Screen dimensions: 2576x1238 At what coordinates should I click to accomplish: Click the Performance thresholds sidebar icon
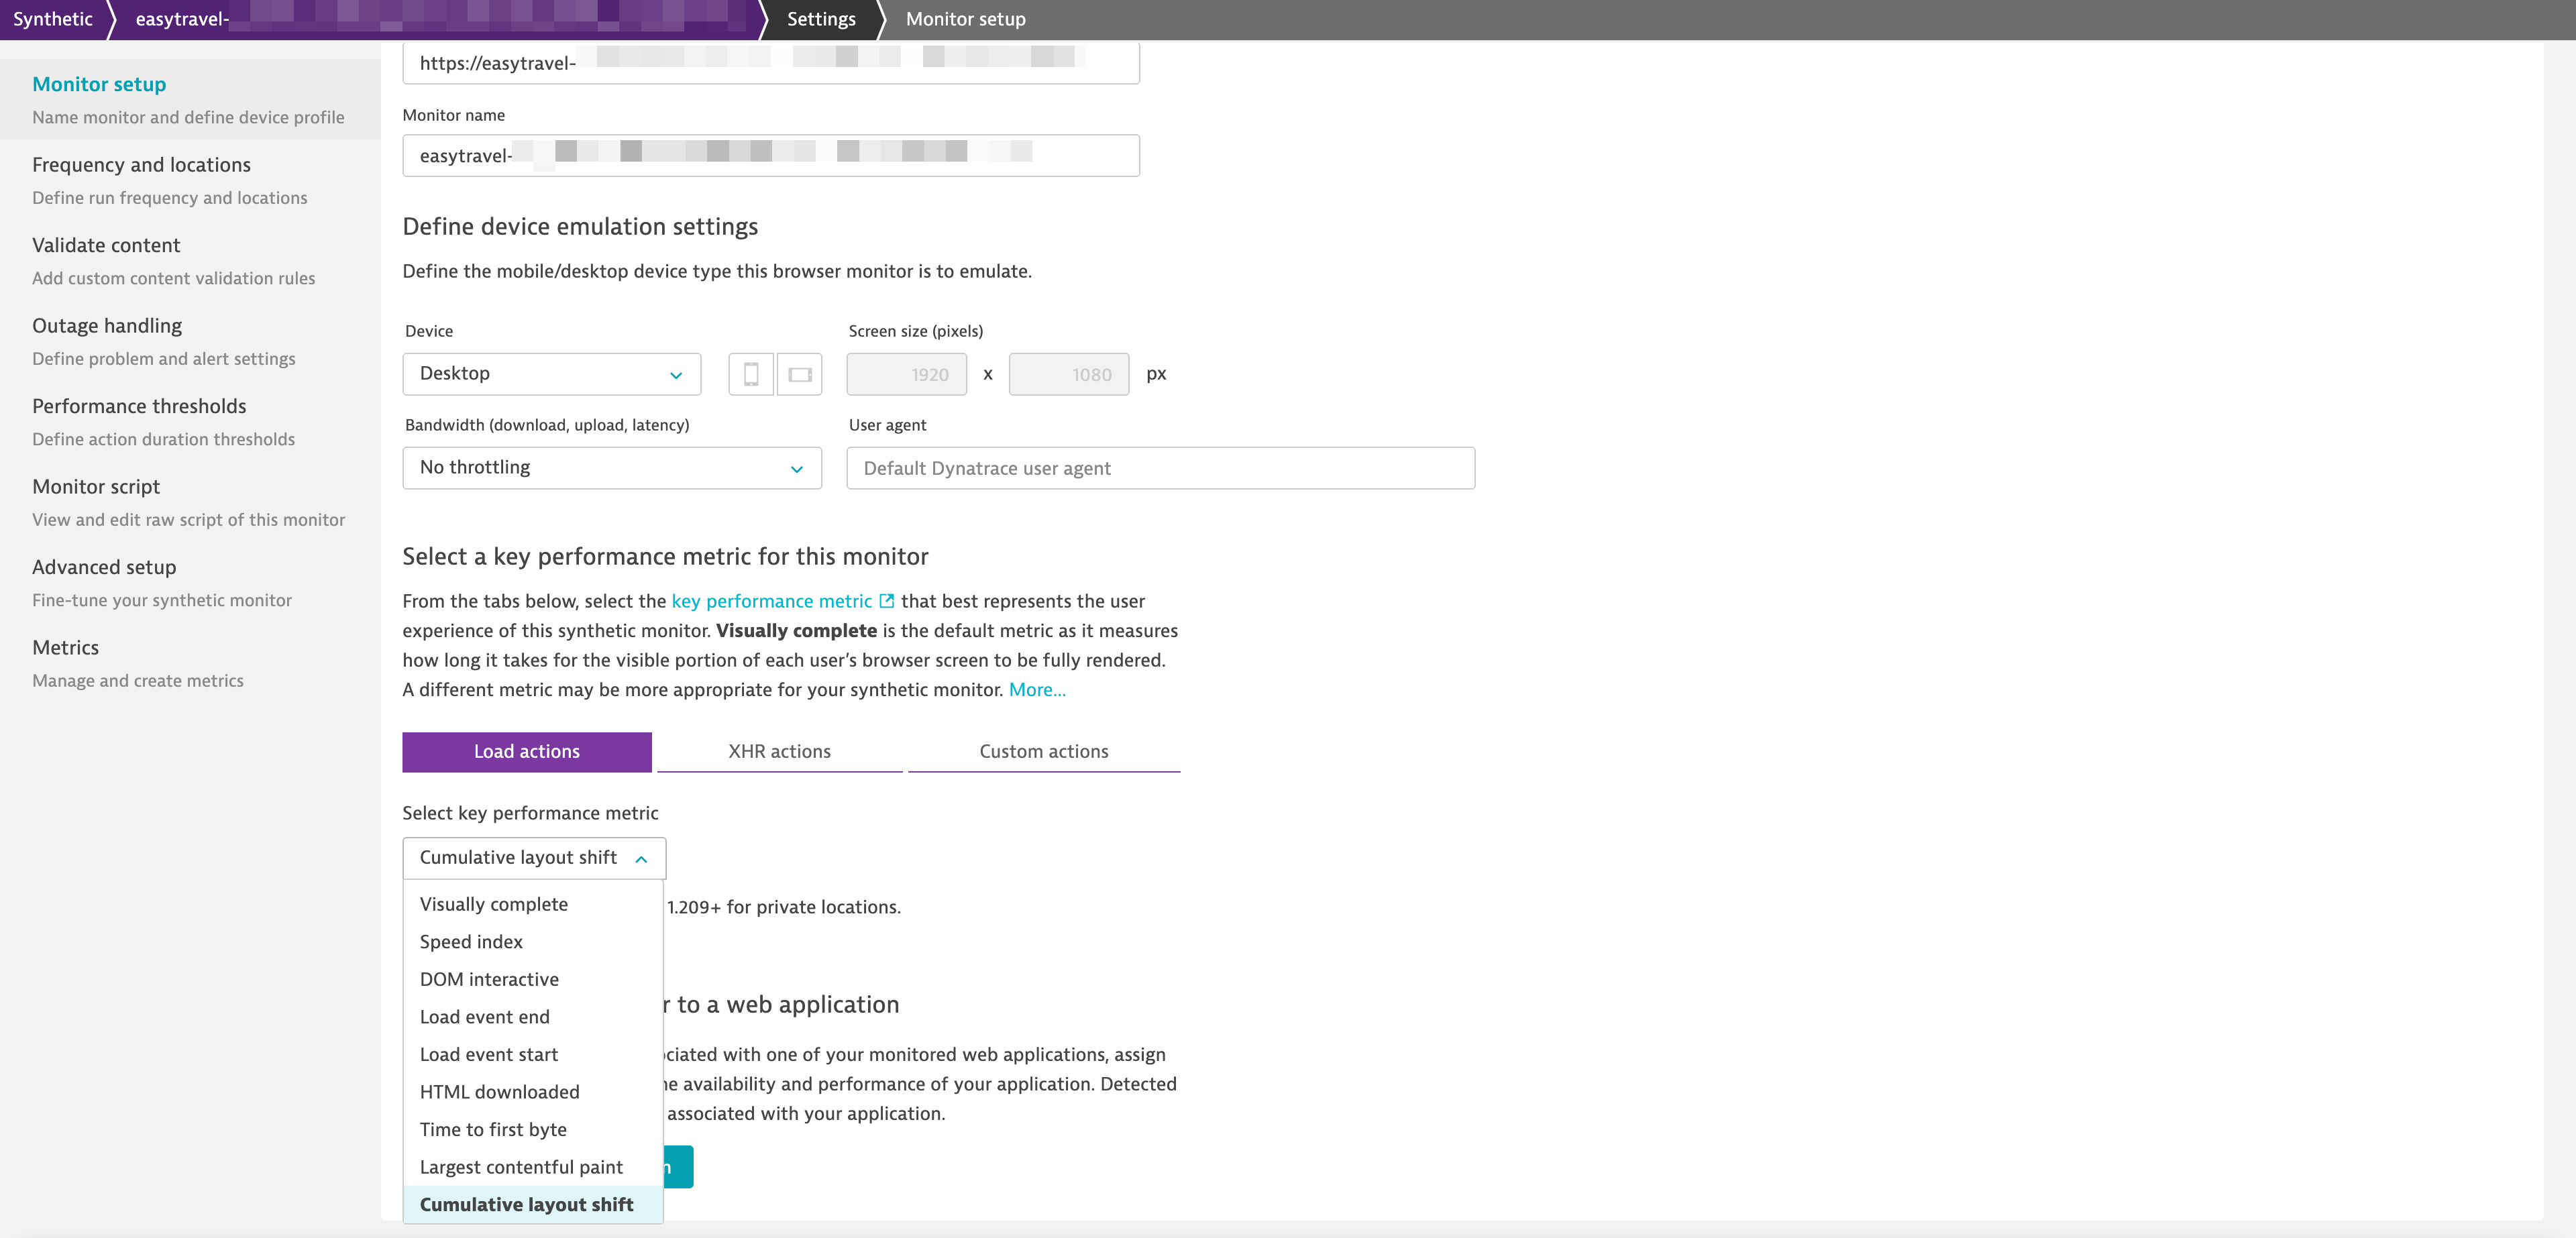(x=140, y=406)
